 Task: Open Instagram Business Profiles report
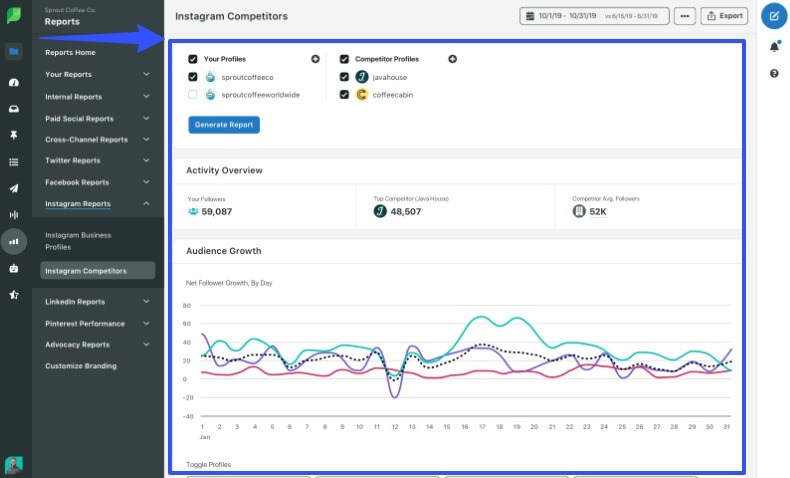pyautogui.click(x=78, y=241)
